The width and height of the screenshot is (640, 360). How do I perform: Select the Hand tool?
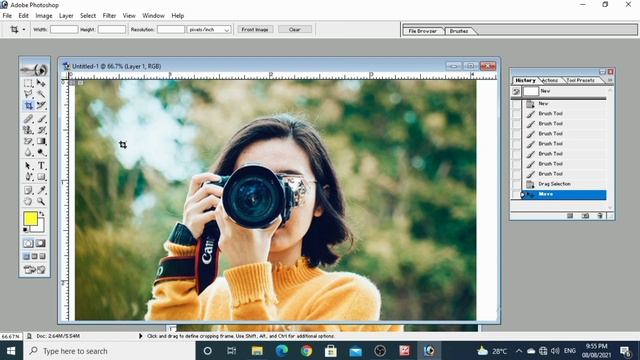coord(28,201)
